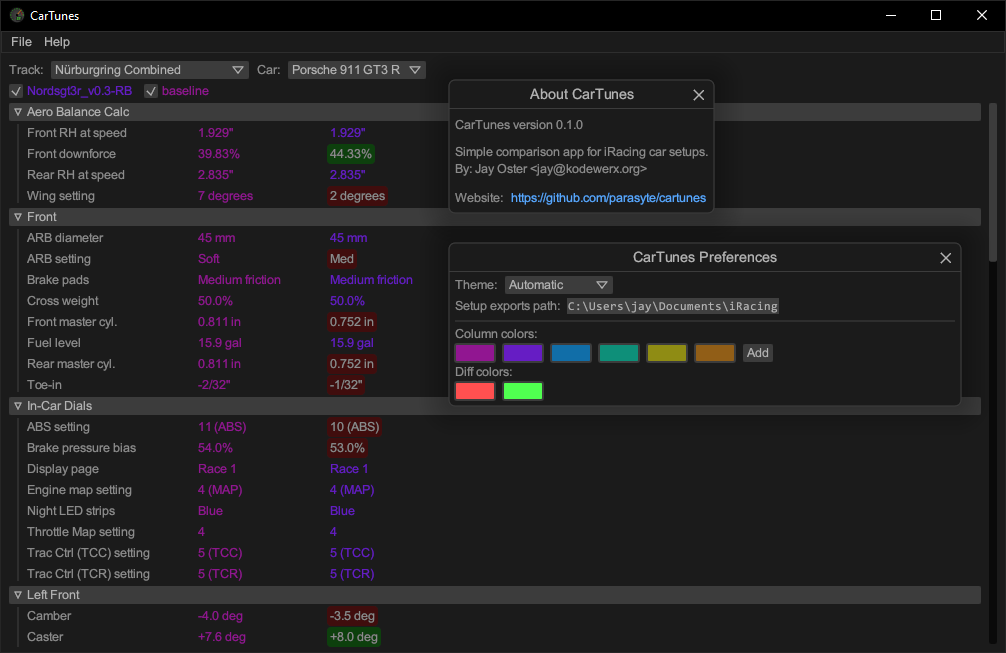The width and height of the screenshot is (1006, 653).
Task: Pick the red diff color swatch
Action: pos(475,391)
